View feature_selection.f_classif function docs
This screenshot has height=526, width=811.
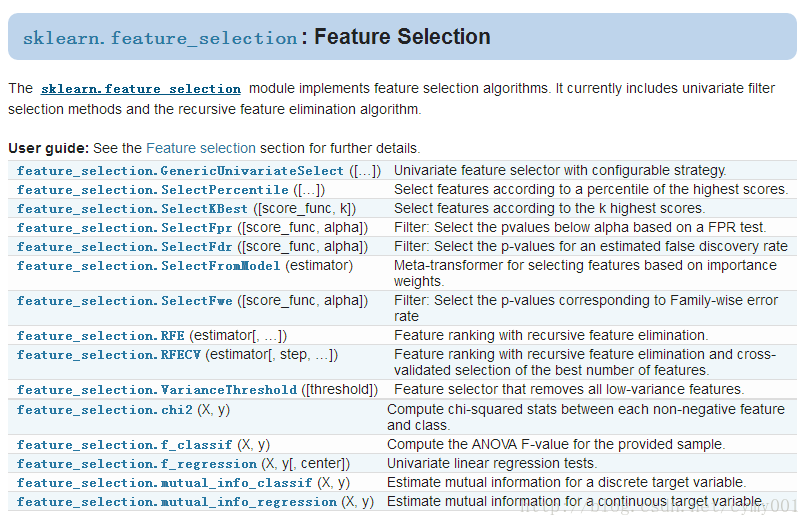[x=125, y=445]
